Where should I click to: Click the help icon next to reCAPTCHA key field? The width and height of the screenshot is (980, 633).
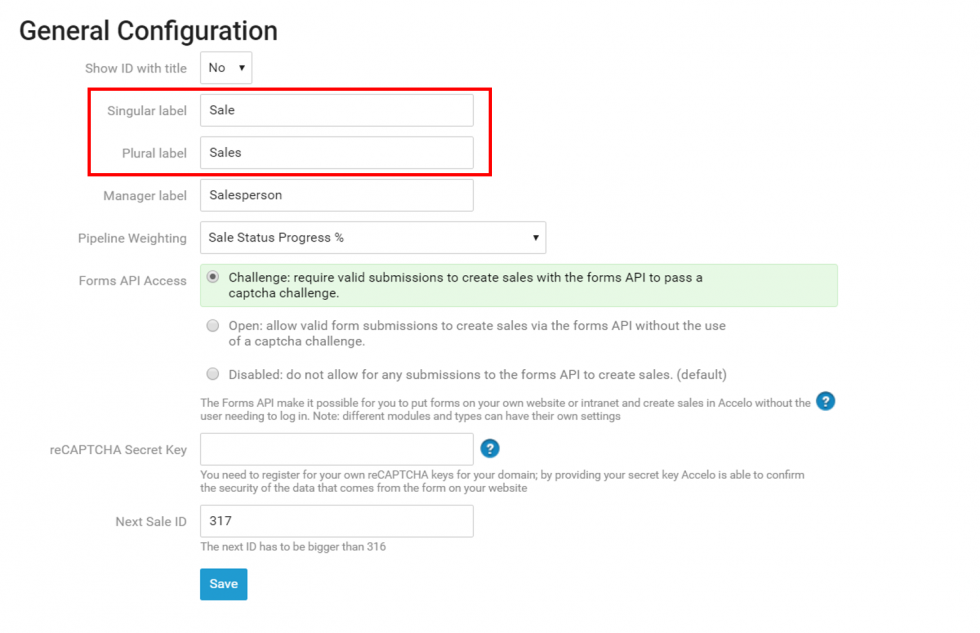[x=490, y=448]
